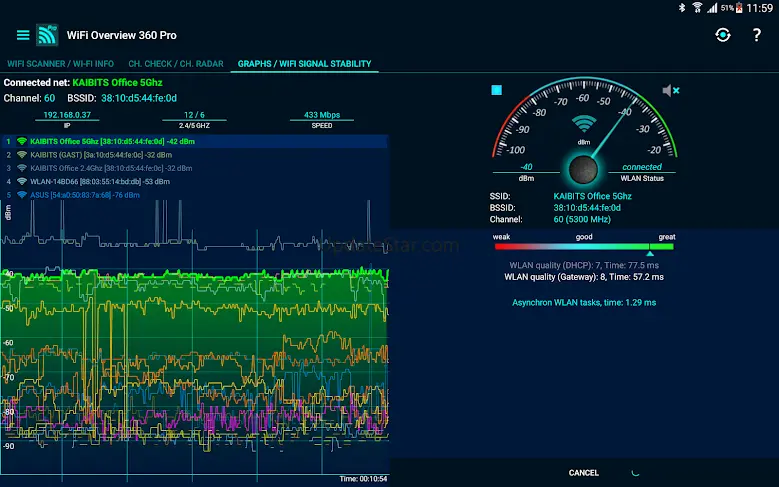Open help via question mark icon
779x487 pixels.
click(756, 35)
